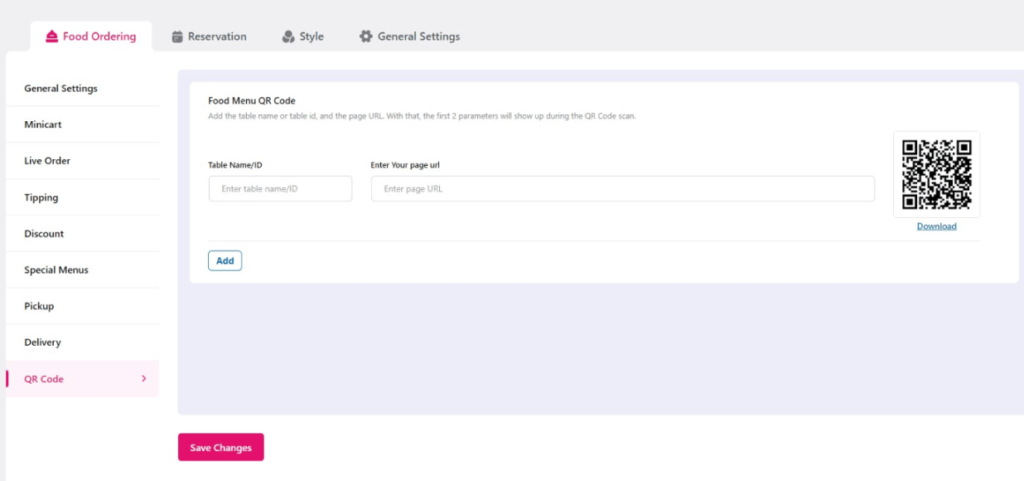Click the 'Food Menu QR Code' heading
The height and width of the screenshot is (481, 1024).
(x=251, y=101)
